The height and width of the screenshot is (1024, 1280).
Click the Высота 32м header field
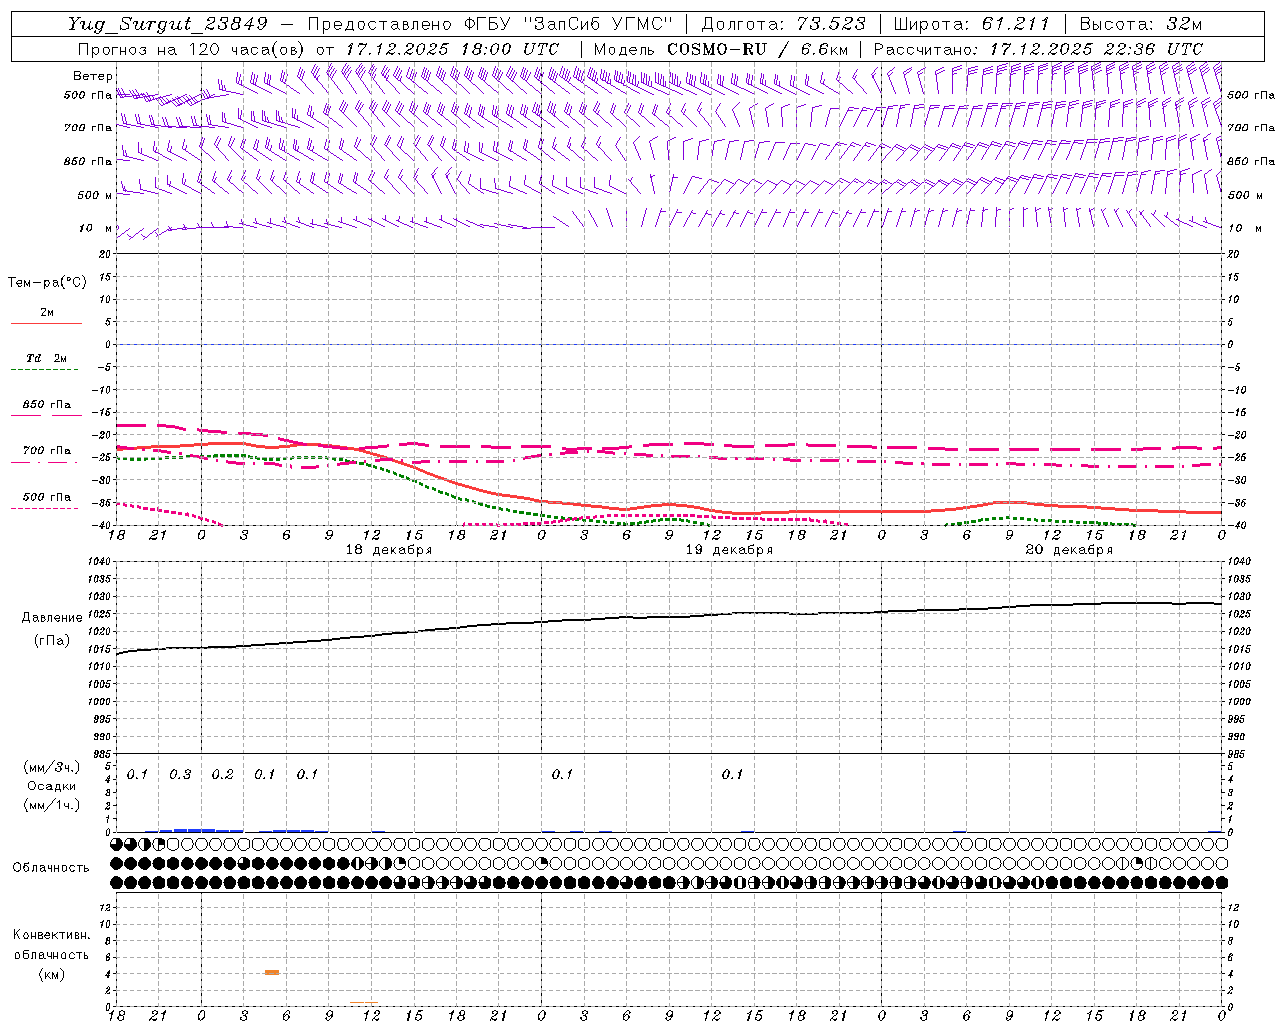point(1140,24)
